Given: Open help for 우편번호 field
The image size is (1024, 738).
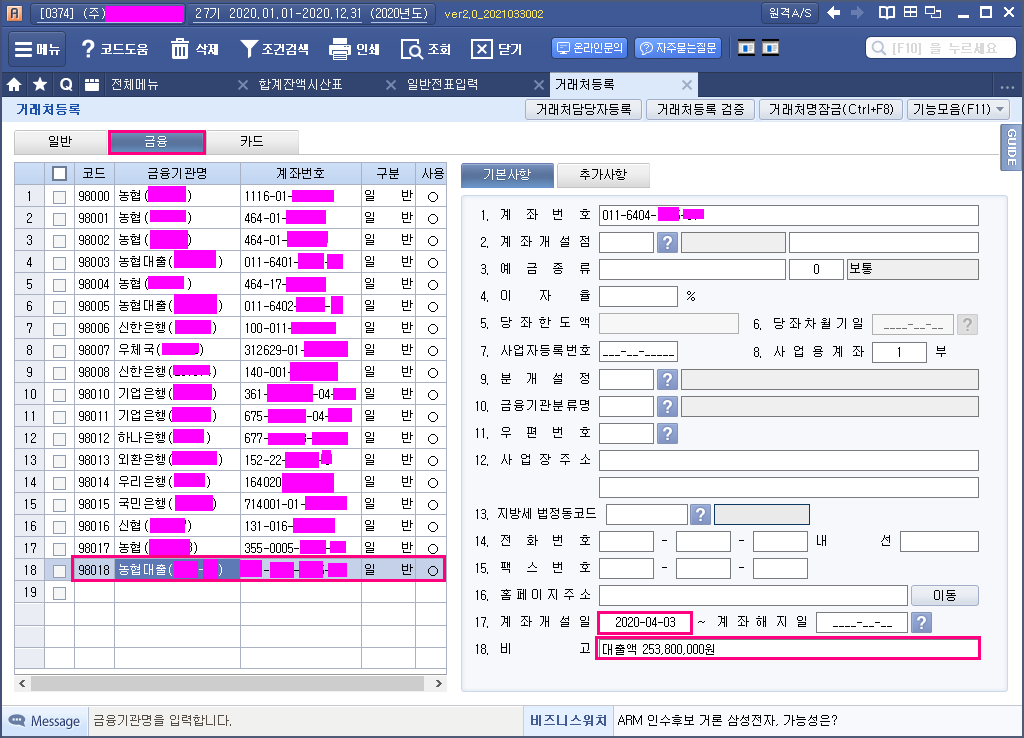Looking at the screenshot, I should pos(667,434).
